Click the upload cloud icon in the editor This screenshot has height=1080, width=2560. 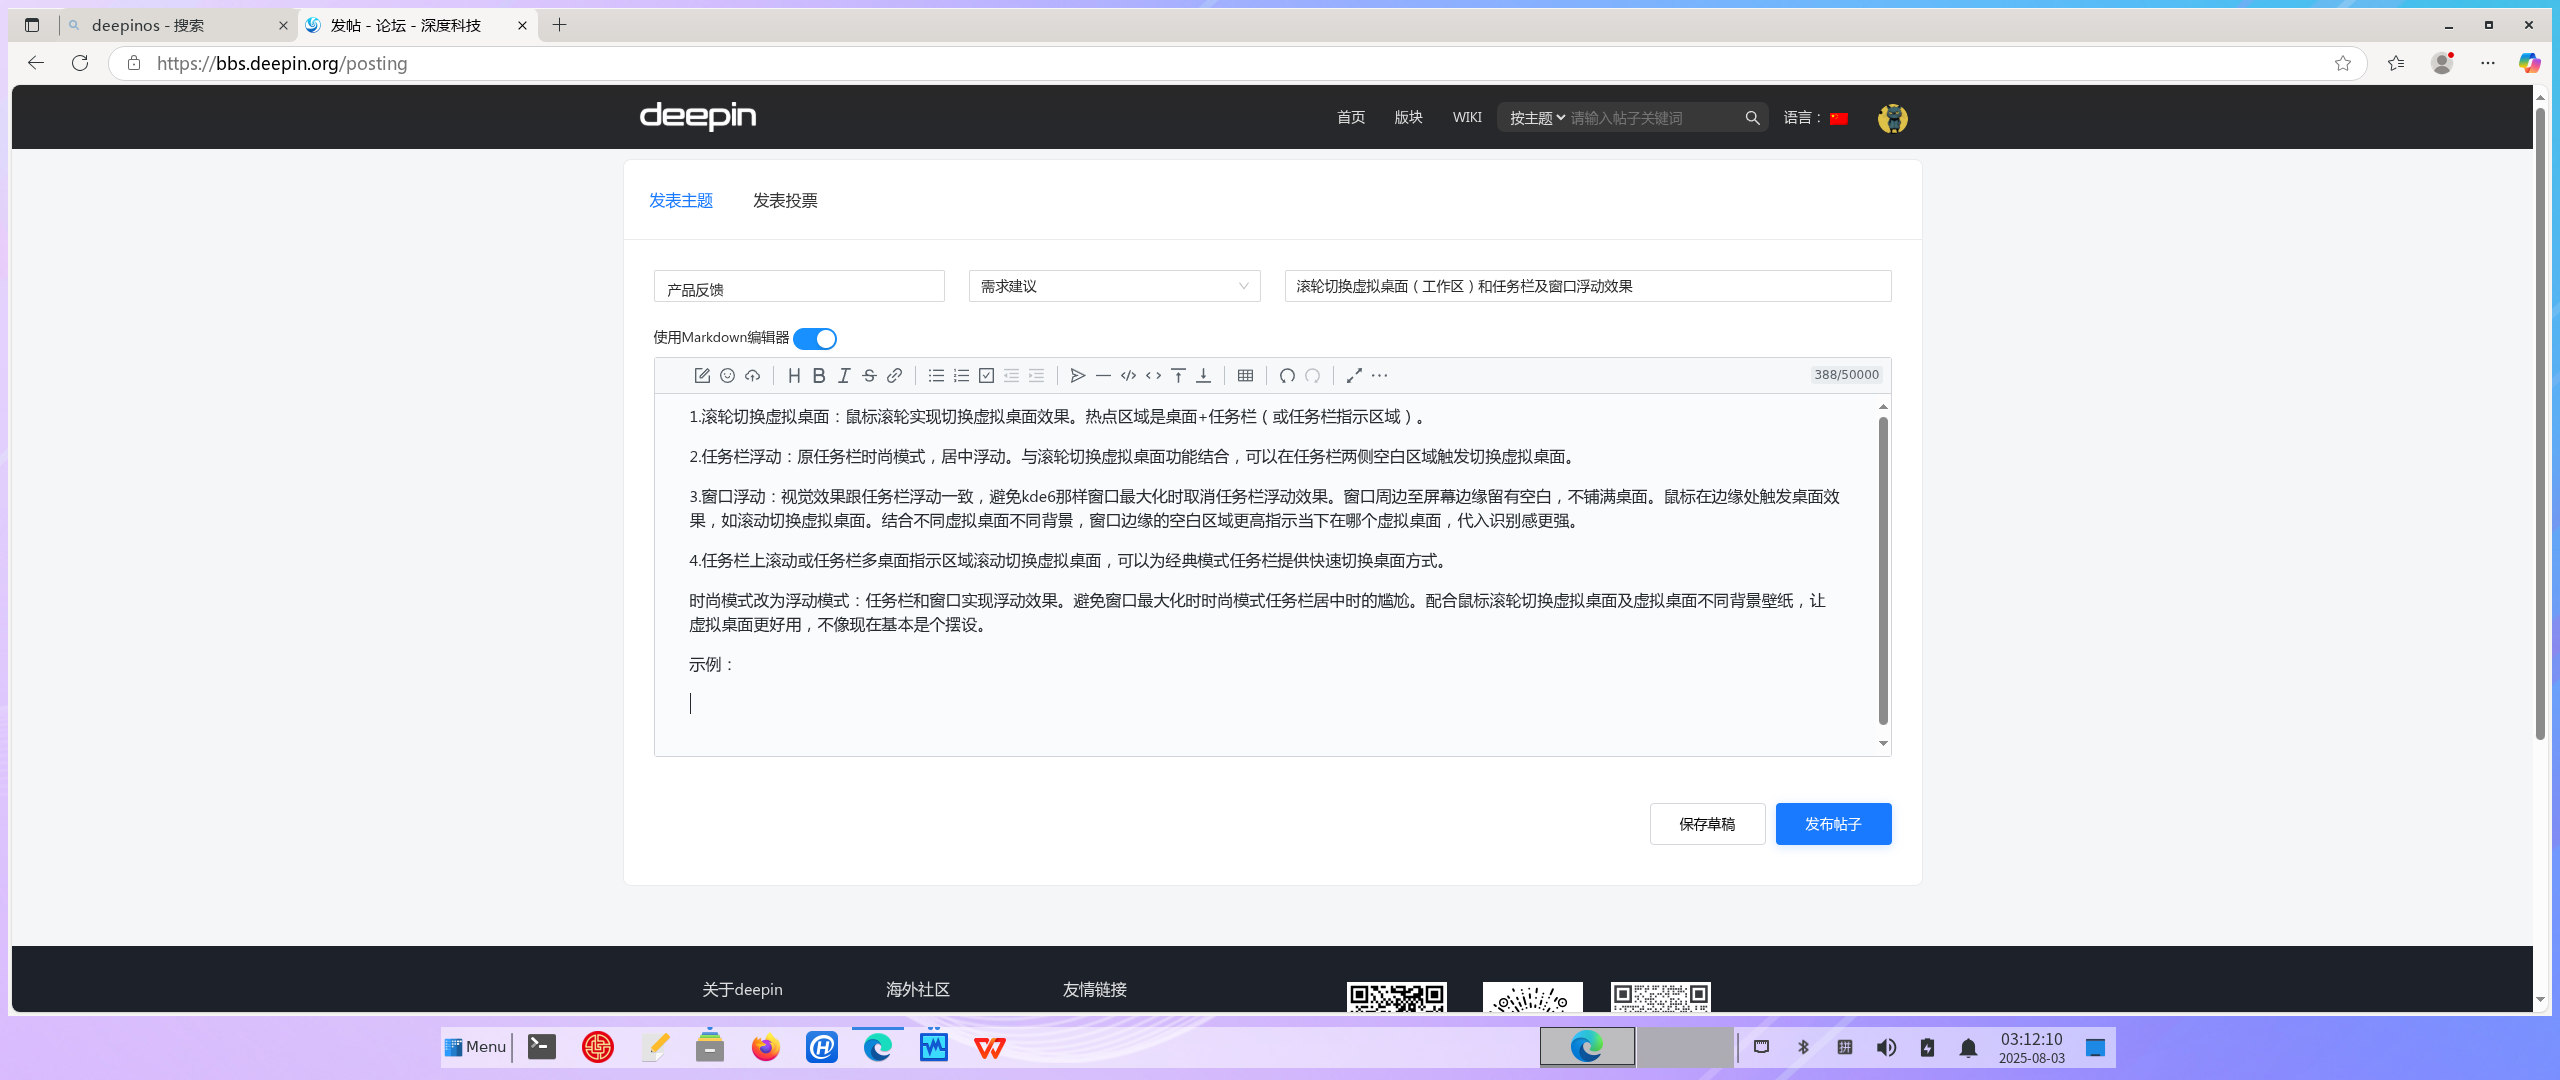[752, 376]
